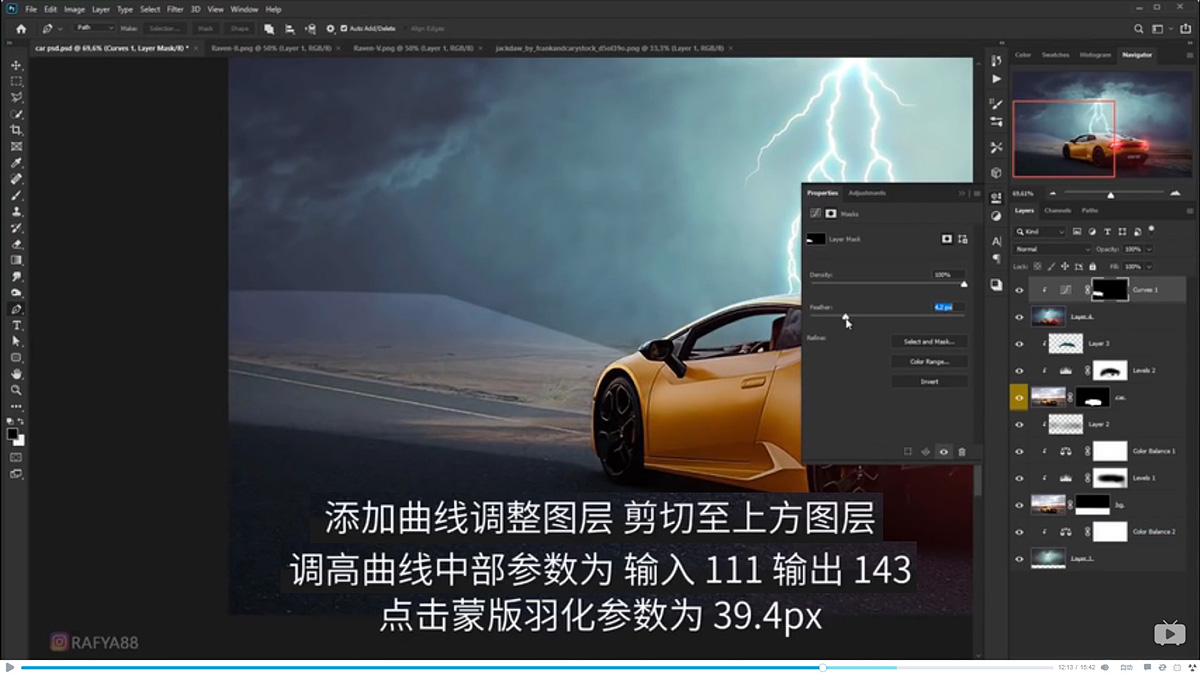Viewport: 1200px width, 675px height.
Task: Select the Crop tool
Action: (x=15, y=130)
